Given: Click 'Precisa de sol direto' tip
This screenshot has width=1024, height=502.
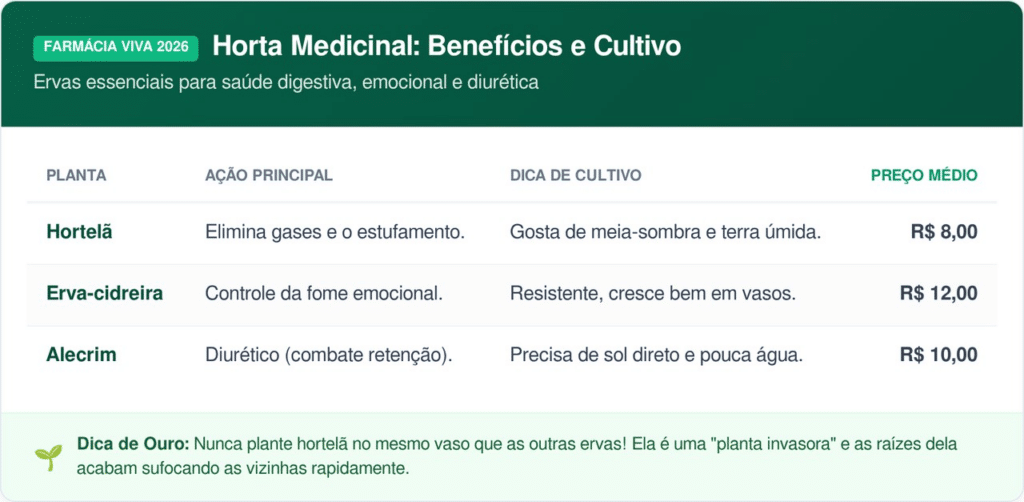Looking at the screenshot, I should pyautogui.click(x=656, y=354).
